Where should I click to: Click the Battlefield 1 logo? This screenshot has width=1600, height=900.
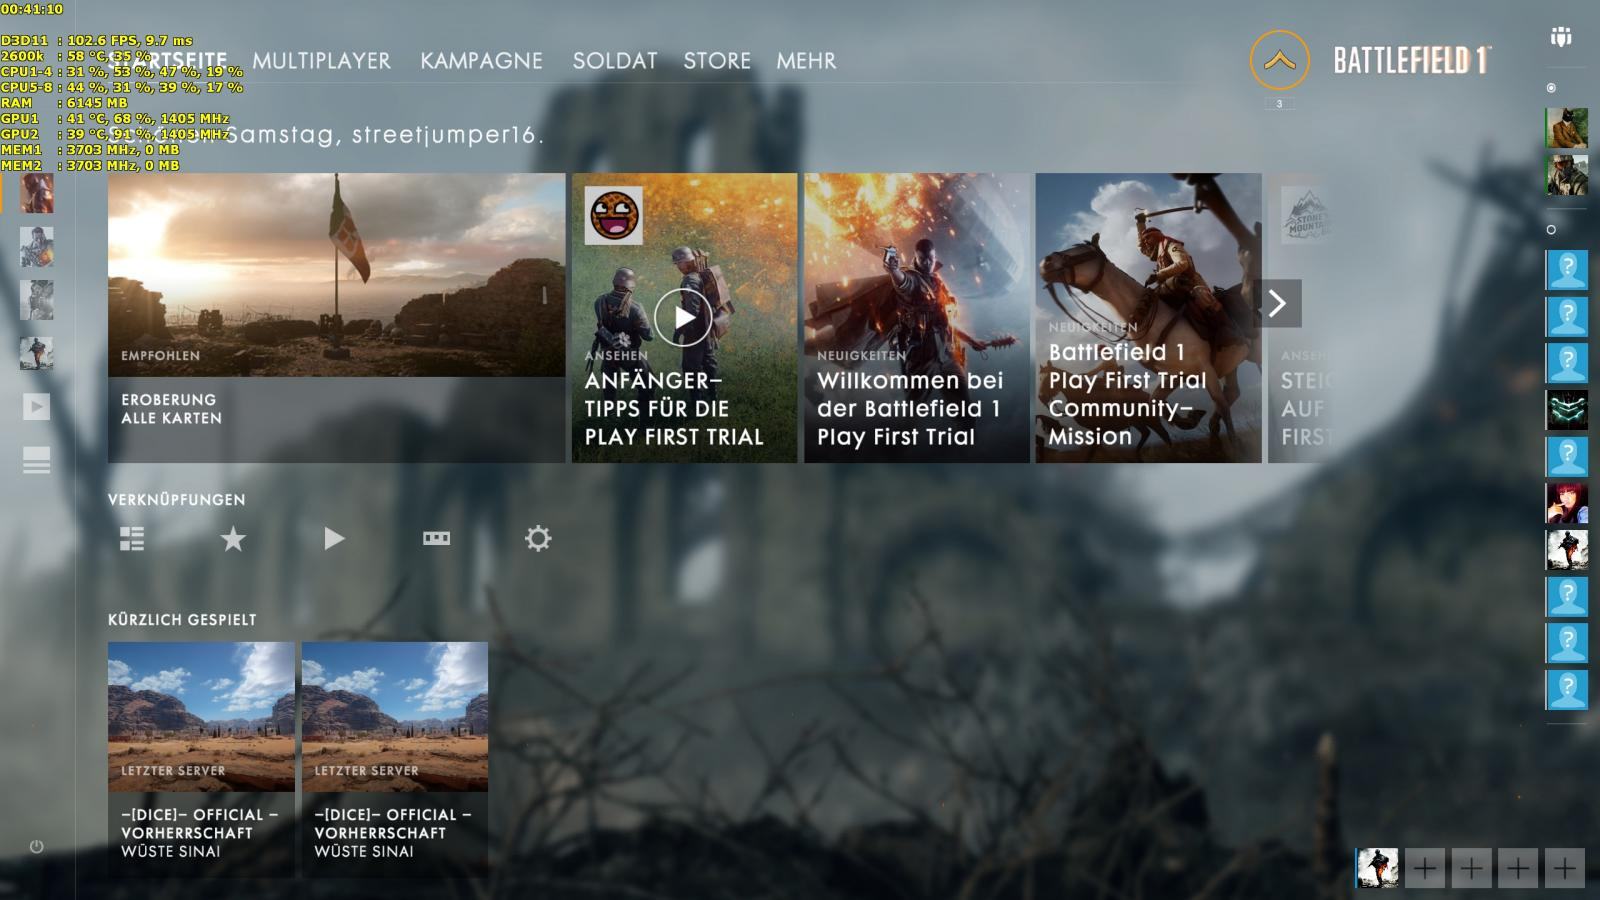coord(1411,61)
